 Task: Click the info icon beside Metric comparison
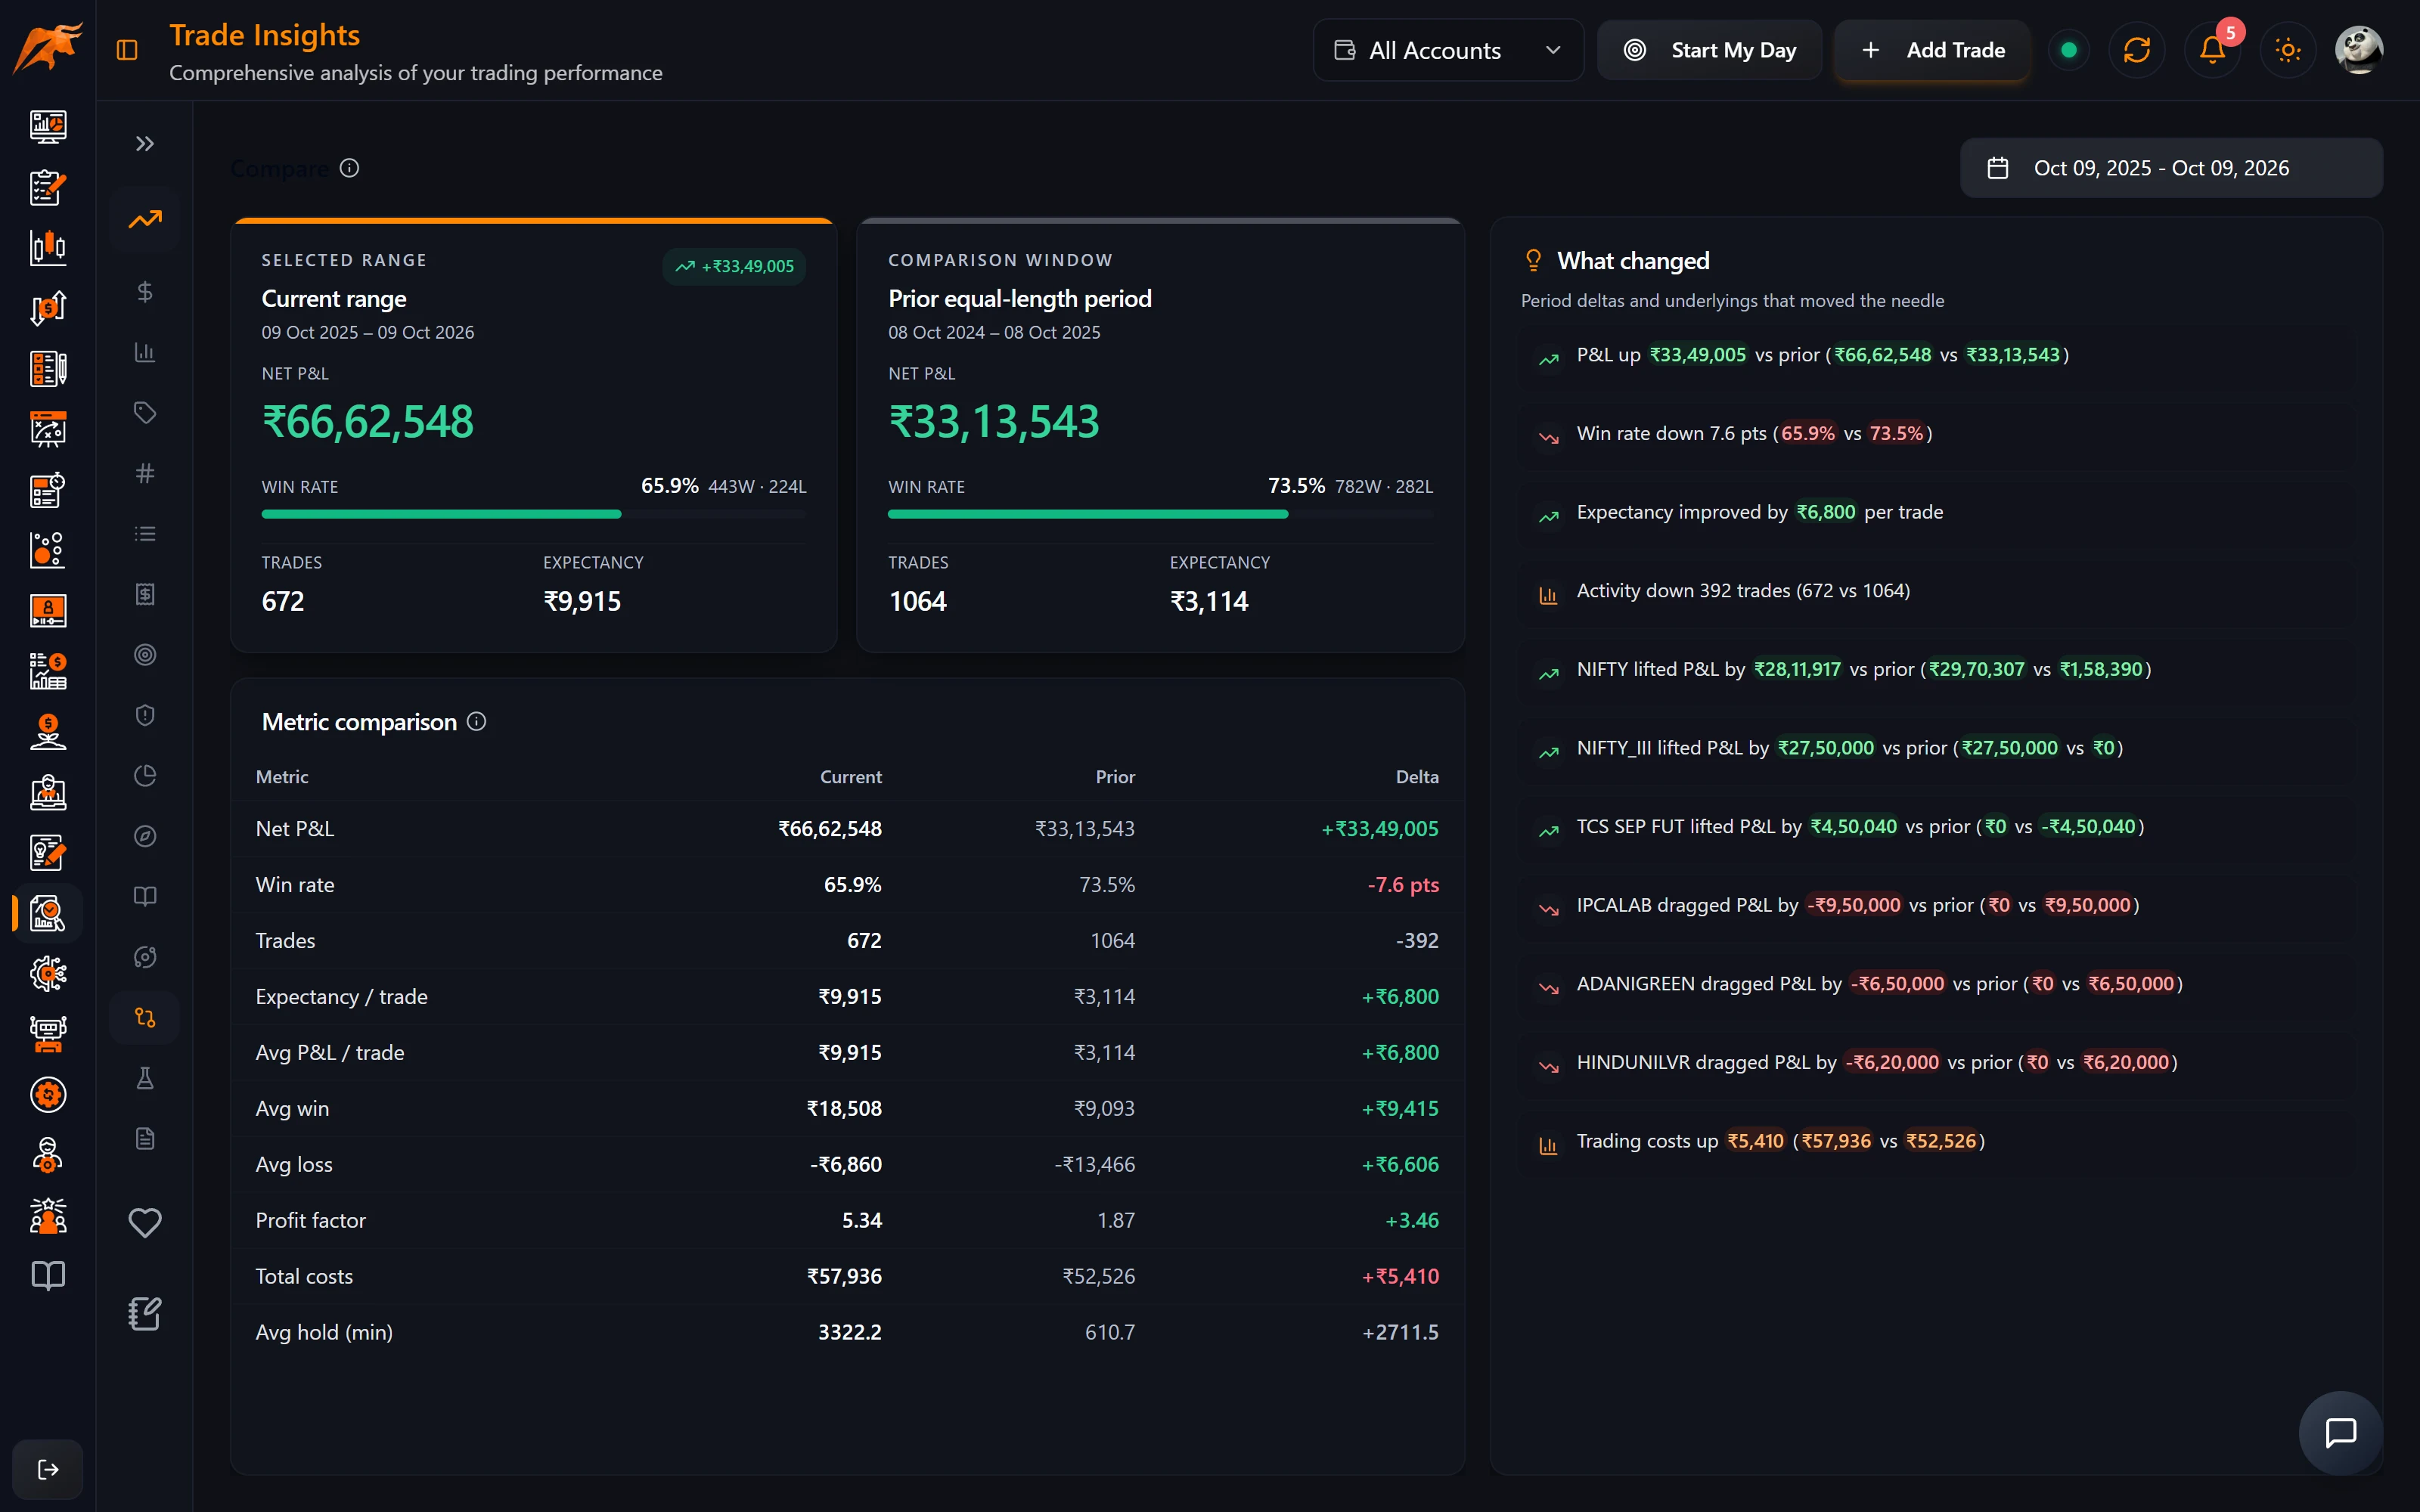477,721
